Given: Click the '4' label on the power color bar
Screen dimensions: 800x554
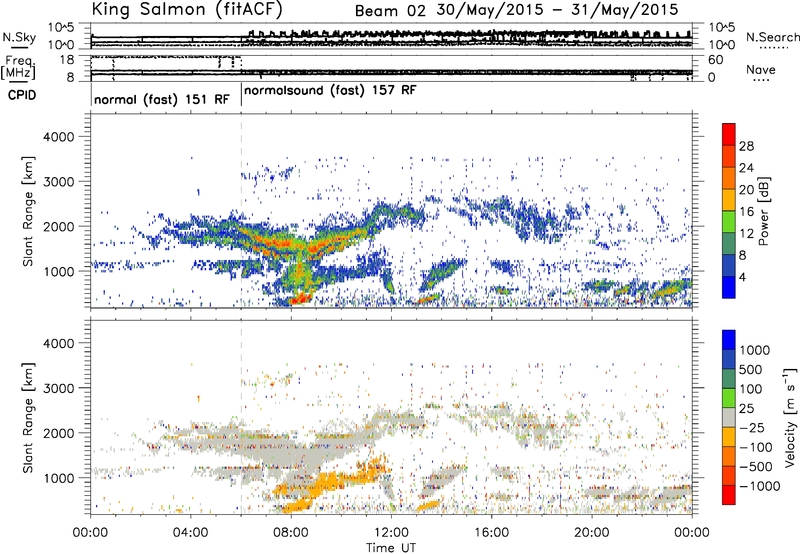Looking at the screenshot, I should pos(742,277).
